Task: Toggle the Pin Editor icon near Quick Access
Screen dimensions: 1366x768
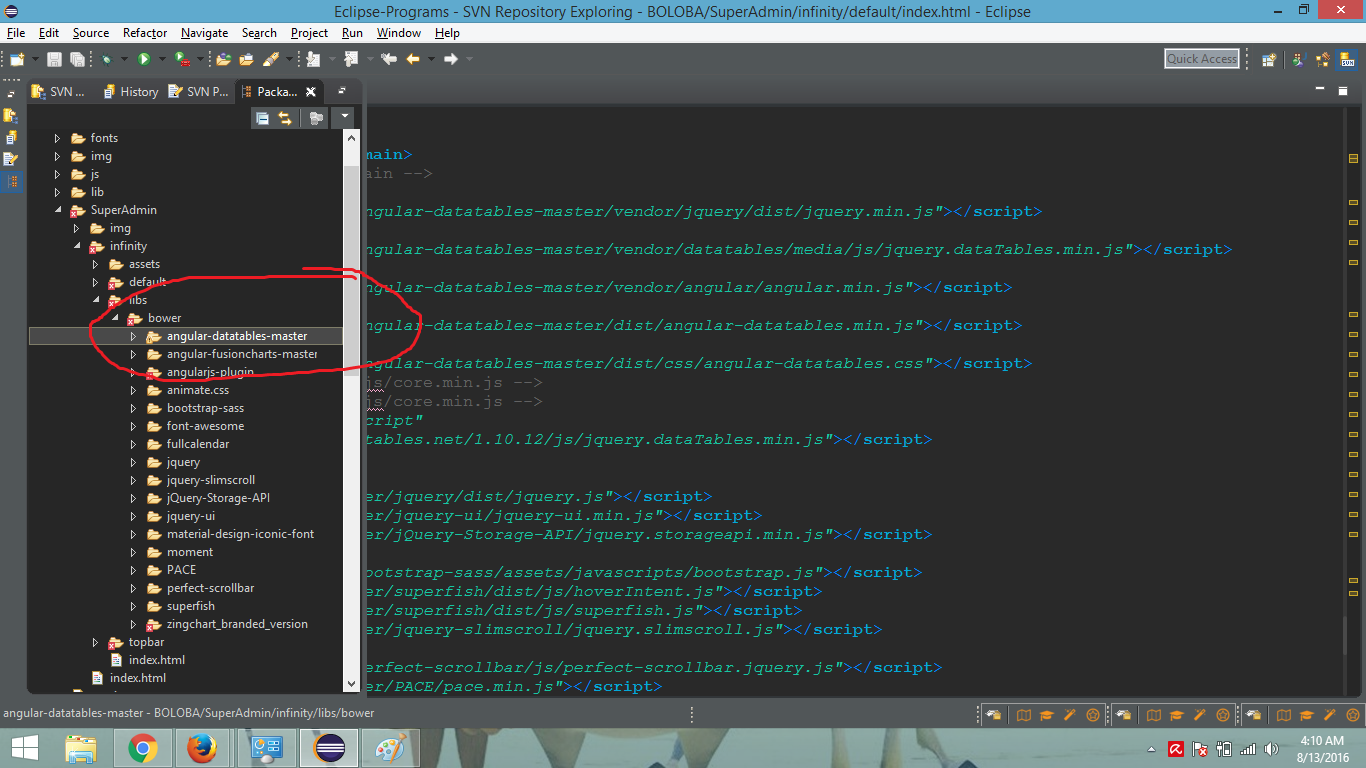Action: 1269,58
